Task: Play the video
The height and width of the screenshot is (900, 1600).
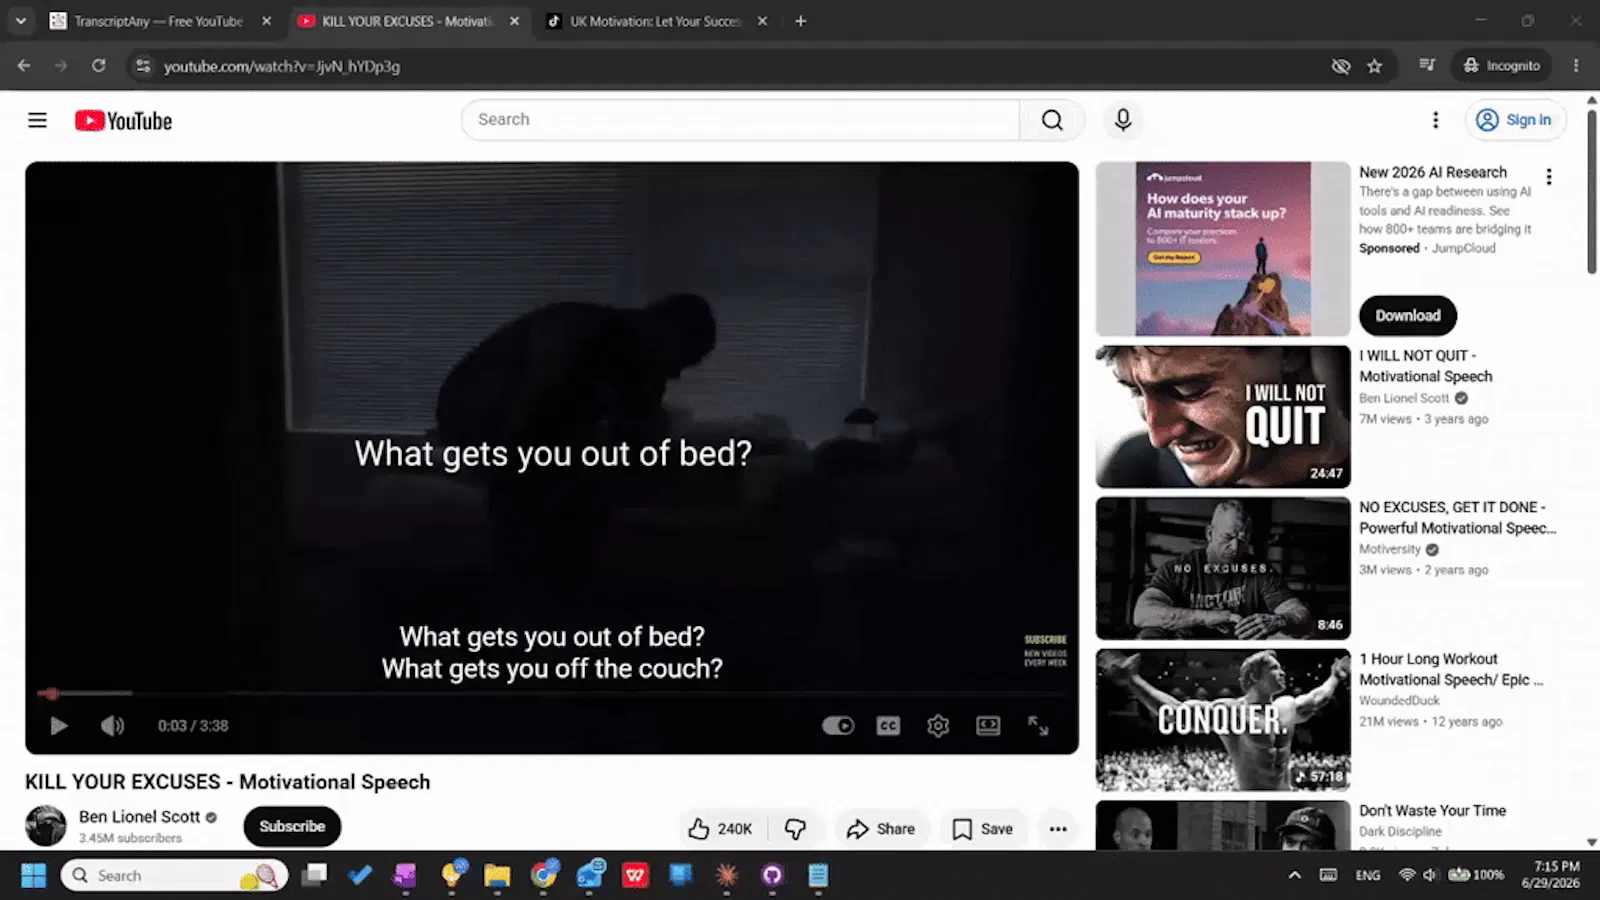Action: [x=59, y=726]
